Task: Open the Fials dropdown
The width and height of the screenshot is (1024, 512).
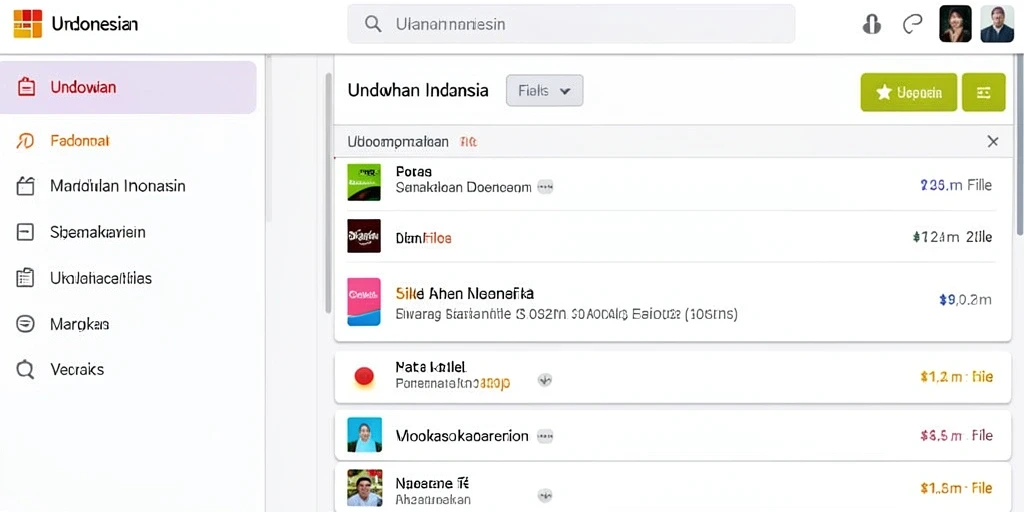Action: pyautogui.click(x=545, y=91)
